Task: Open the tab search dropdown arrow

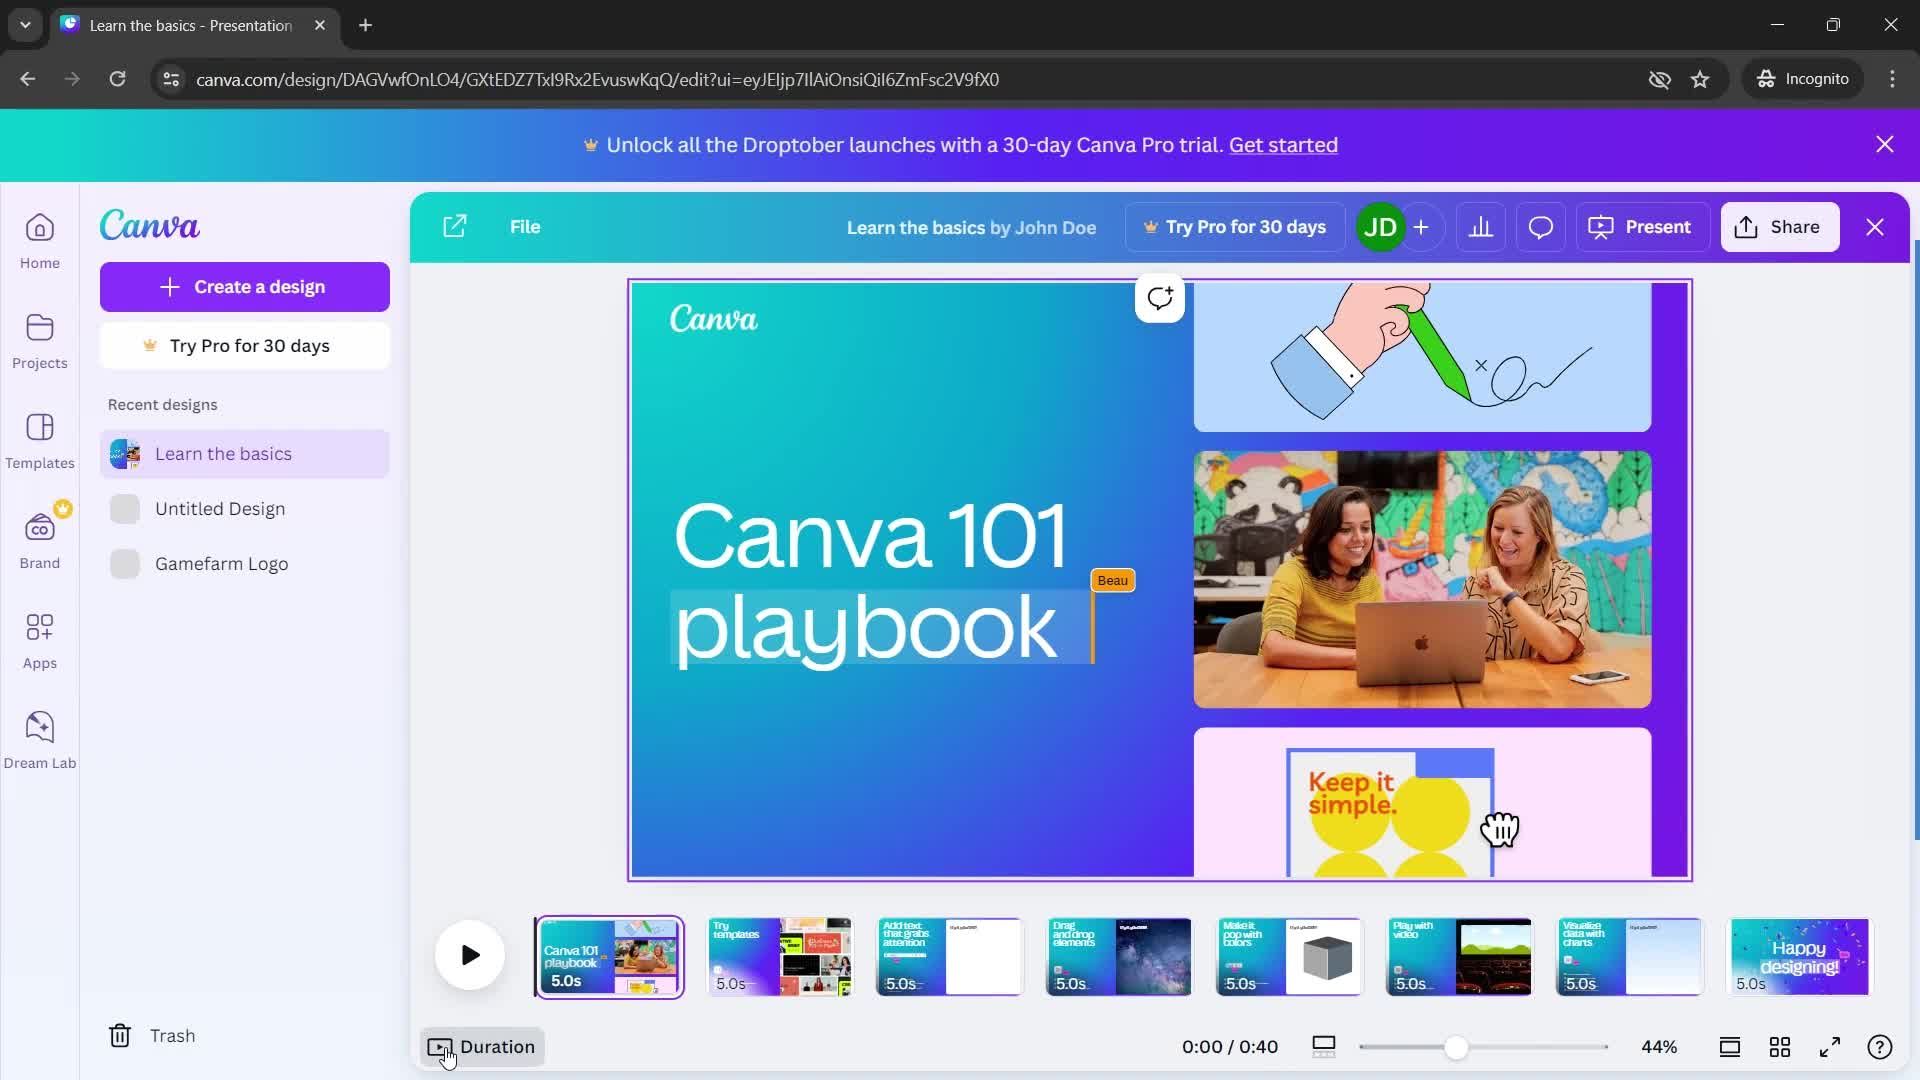Action: [x=25, y=25]
